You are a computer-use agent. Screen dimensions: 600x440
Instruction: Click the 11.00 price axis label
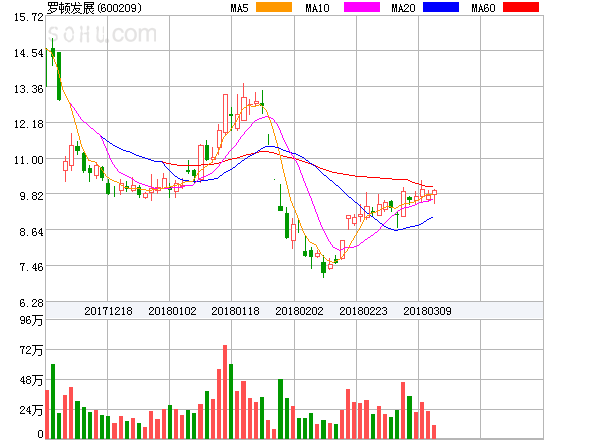tap(29, 160)
